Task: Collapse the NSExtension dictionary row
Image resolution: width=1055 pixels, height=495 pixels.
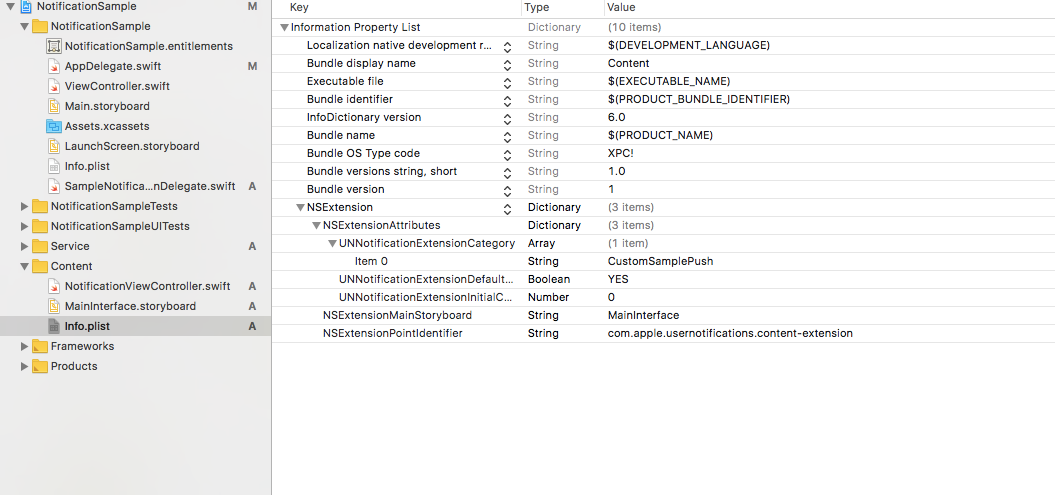Action: (300, 208)
